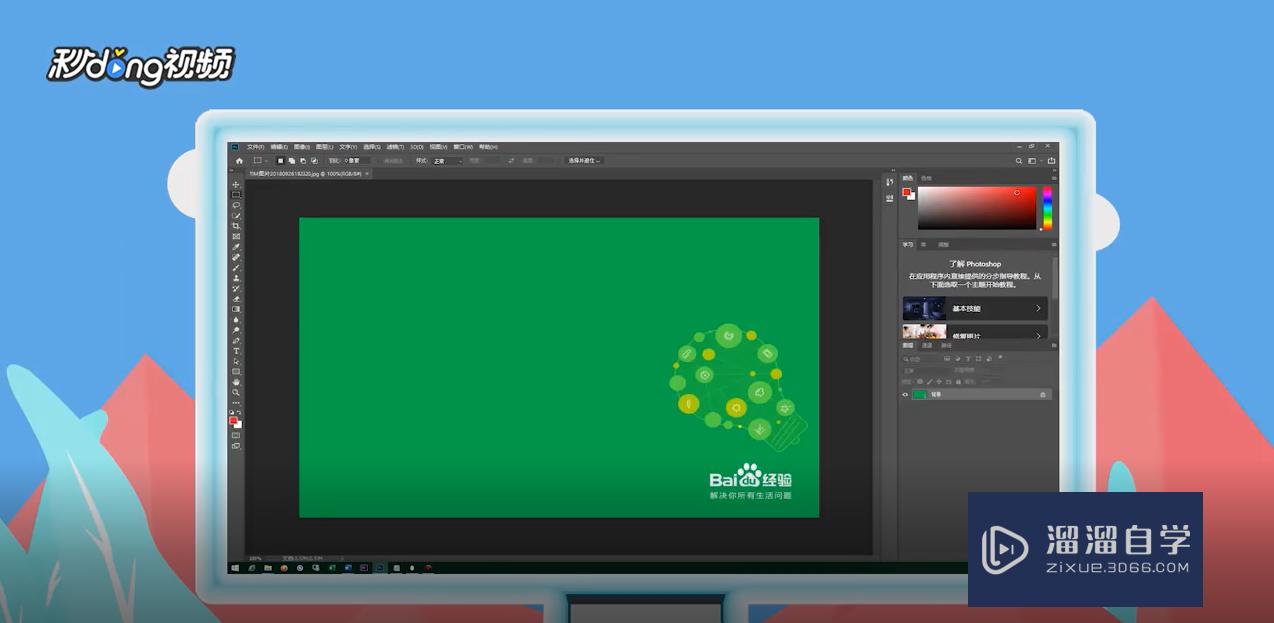This screenshot has height=623, width=1274.
Task: Open the Select menu
Action: 372,146
